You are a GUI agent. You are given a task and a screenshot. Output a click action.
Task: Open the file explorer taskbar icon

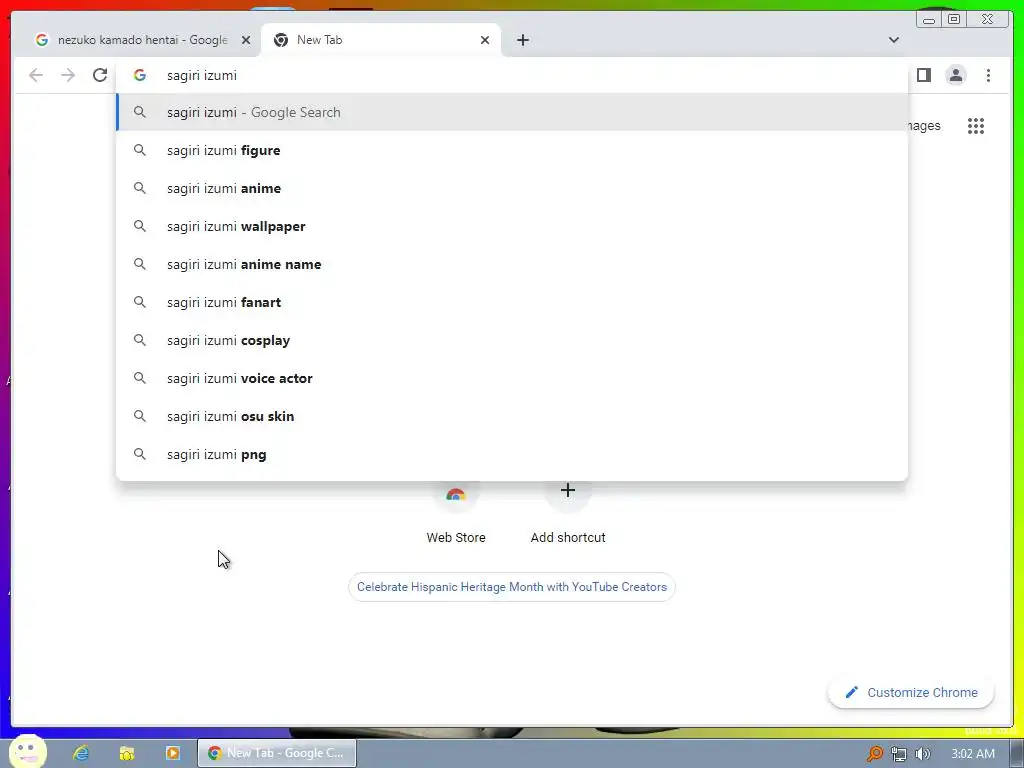[127, 753]
